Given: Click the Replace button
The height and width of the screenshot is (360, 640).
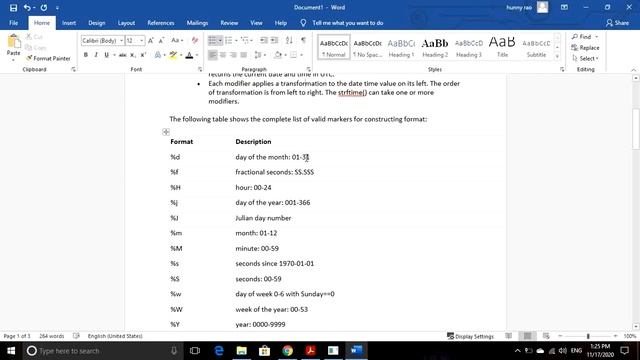Looking at the screenshot, I should tap(585, 48).
